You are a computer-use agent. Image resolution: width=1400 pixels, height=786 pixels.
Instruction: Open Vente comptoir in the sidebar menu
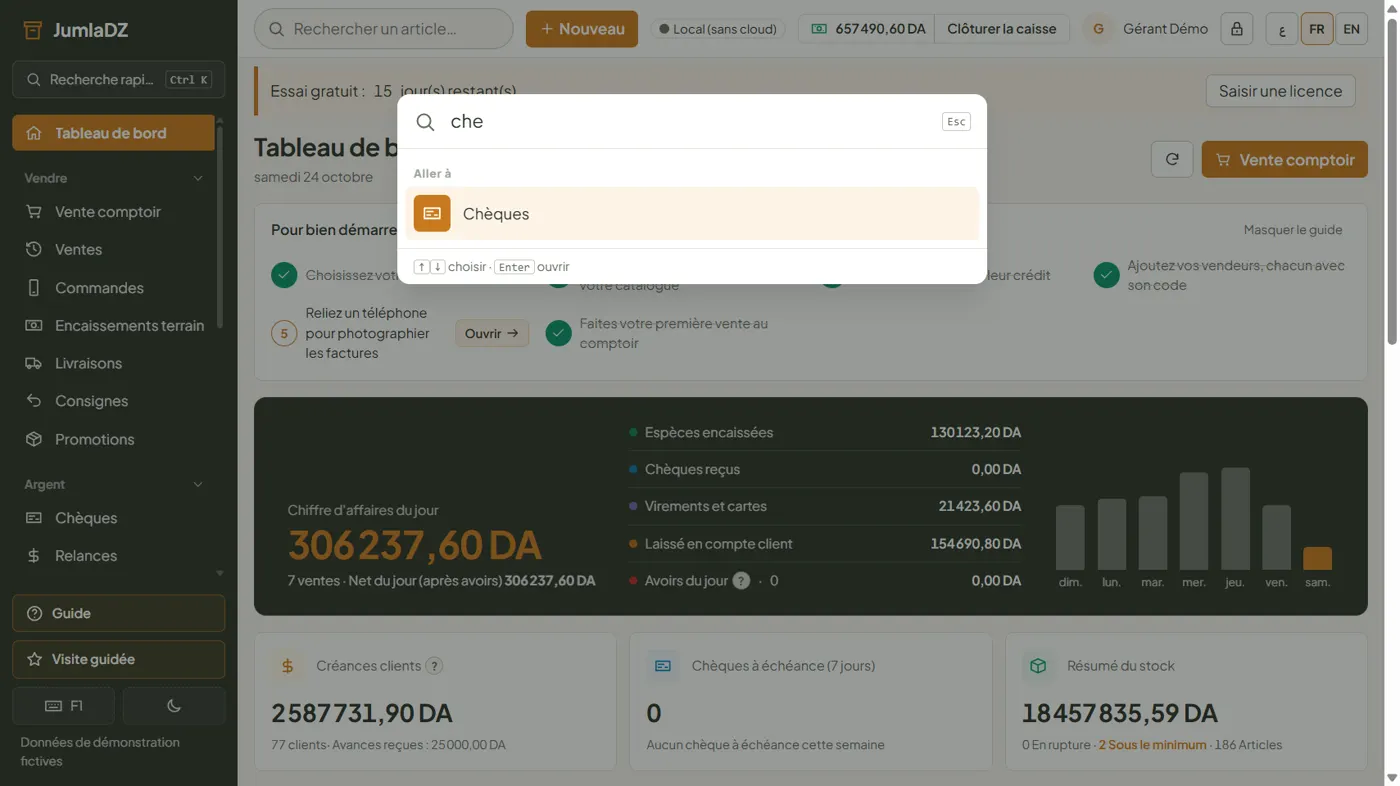pos(114,212)
